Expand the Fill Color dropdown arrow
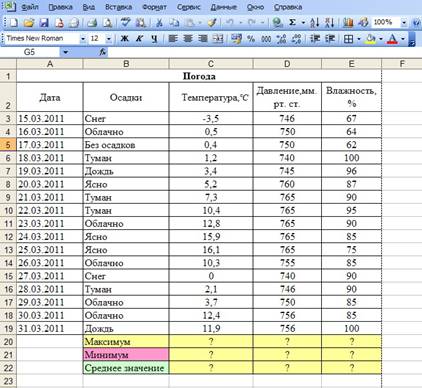The height and width of the screenshot is (388, 422). coord(381,39)
